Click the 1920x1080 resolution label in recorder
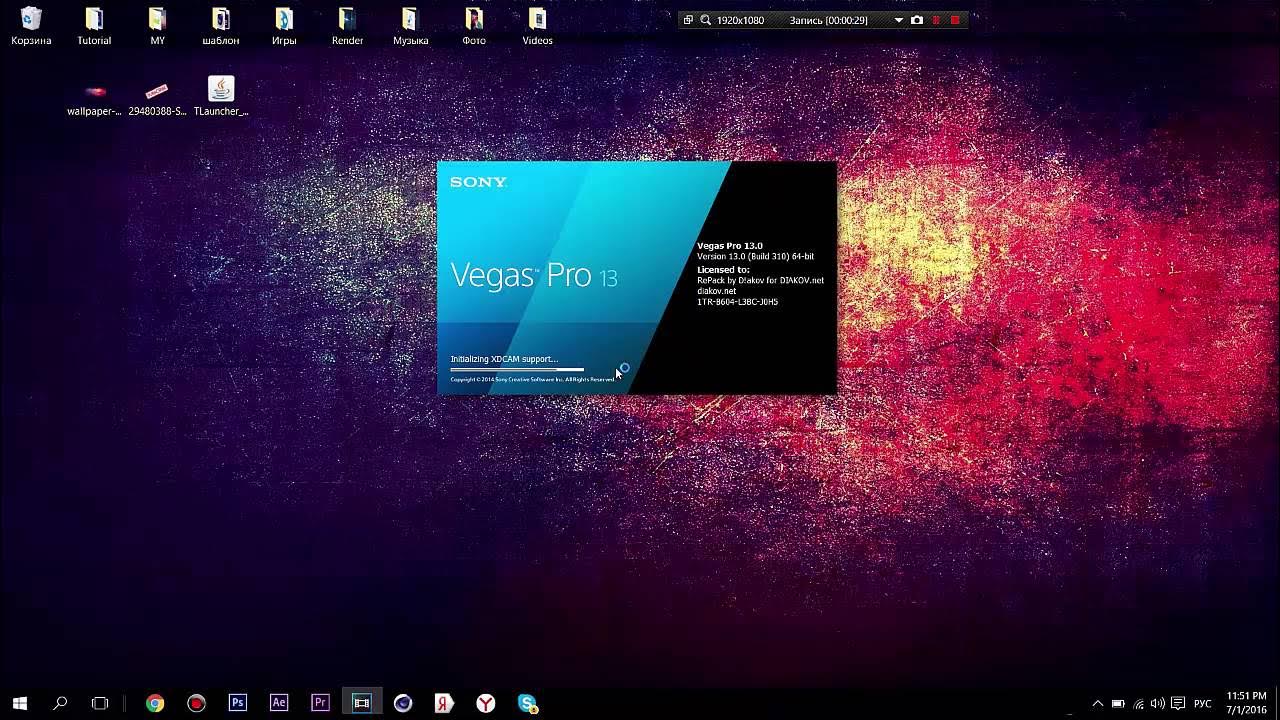This screenshot has height=720, width=1280. click(741, 20)
